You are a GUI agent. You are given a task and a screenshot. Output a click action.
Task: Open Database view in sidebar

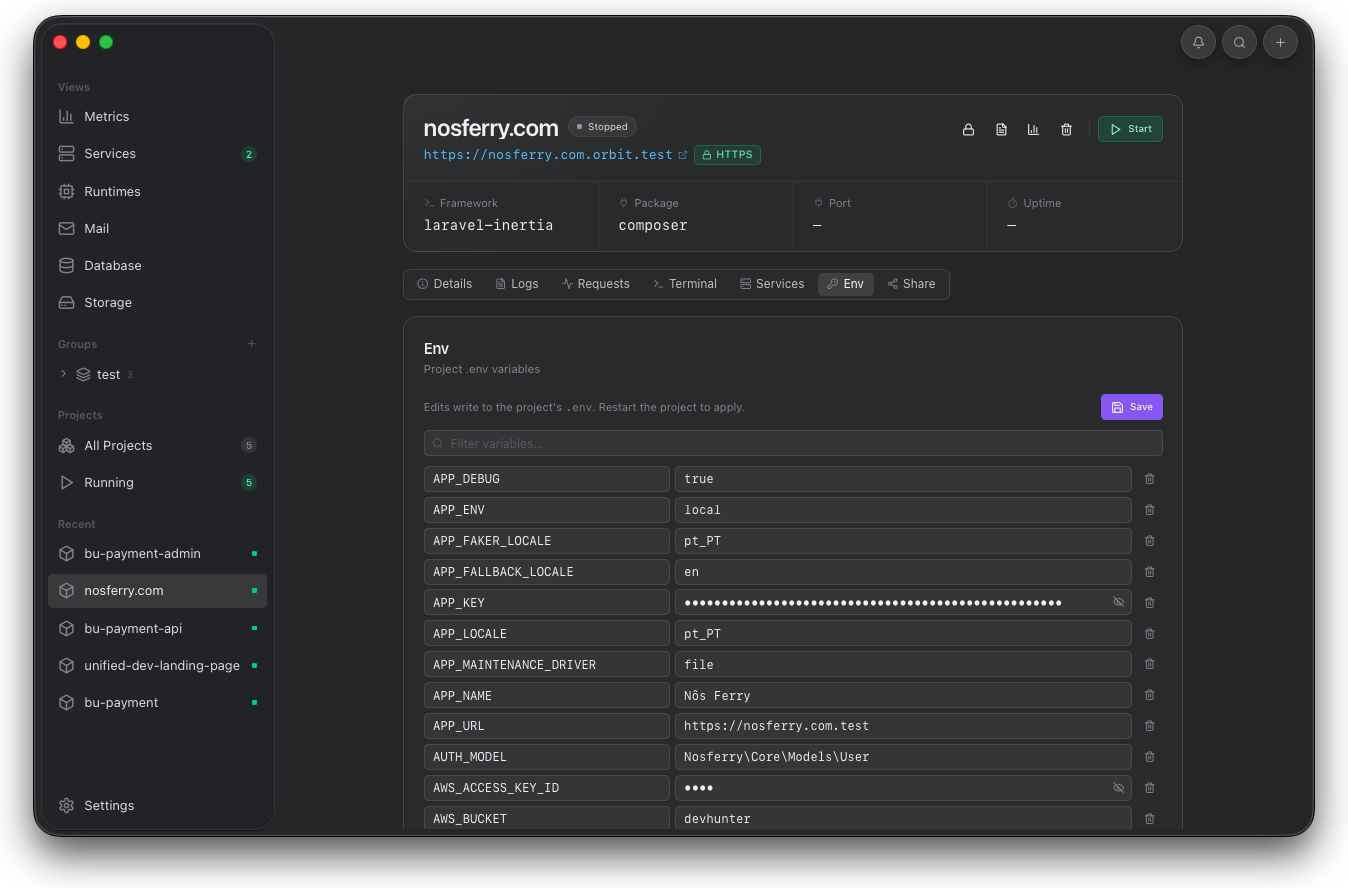(157, 265)
